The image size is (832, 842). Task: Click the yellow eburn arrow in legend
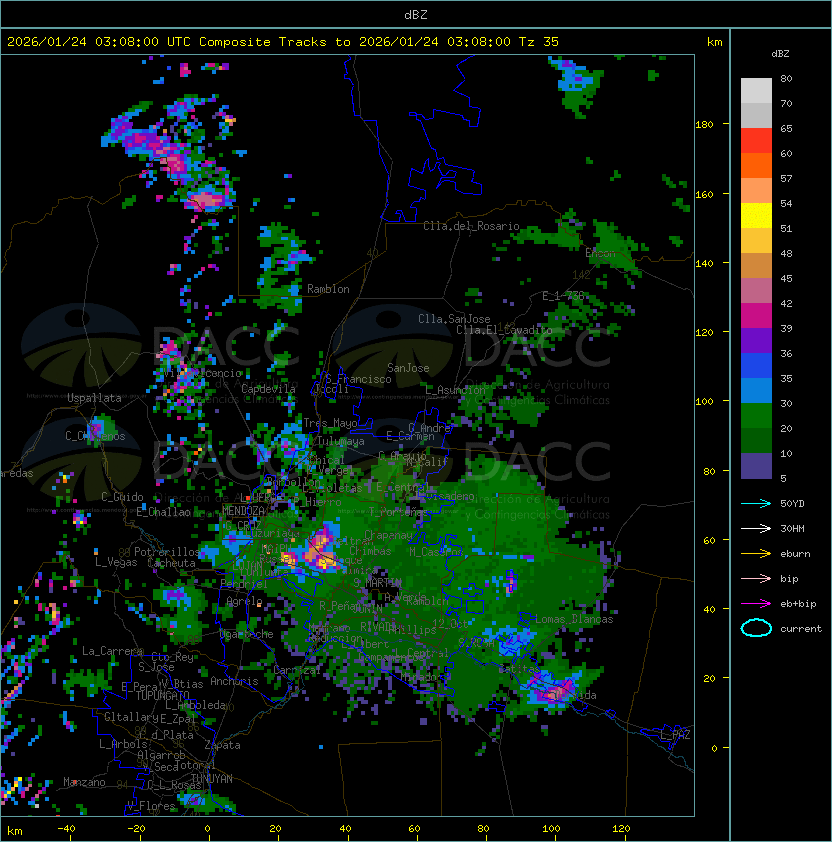point(756,554)
